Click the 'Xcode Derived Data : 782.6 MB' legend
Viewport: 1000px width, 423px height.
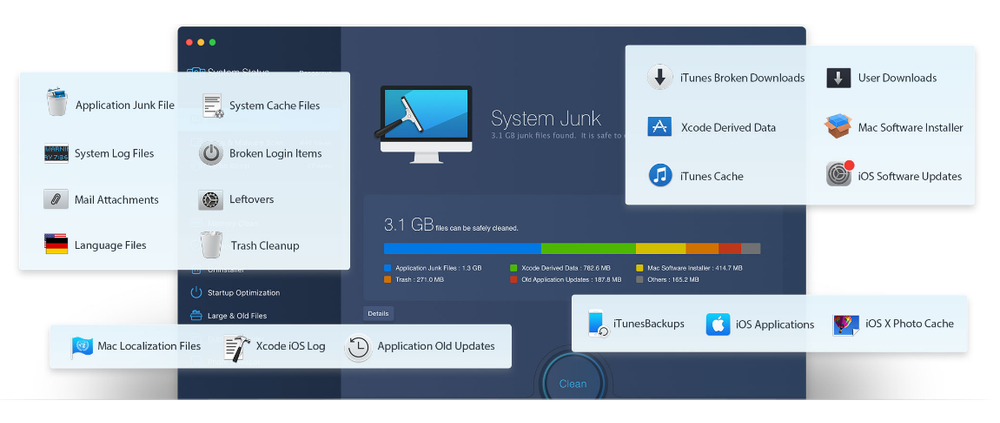(x=561, y=268)
